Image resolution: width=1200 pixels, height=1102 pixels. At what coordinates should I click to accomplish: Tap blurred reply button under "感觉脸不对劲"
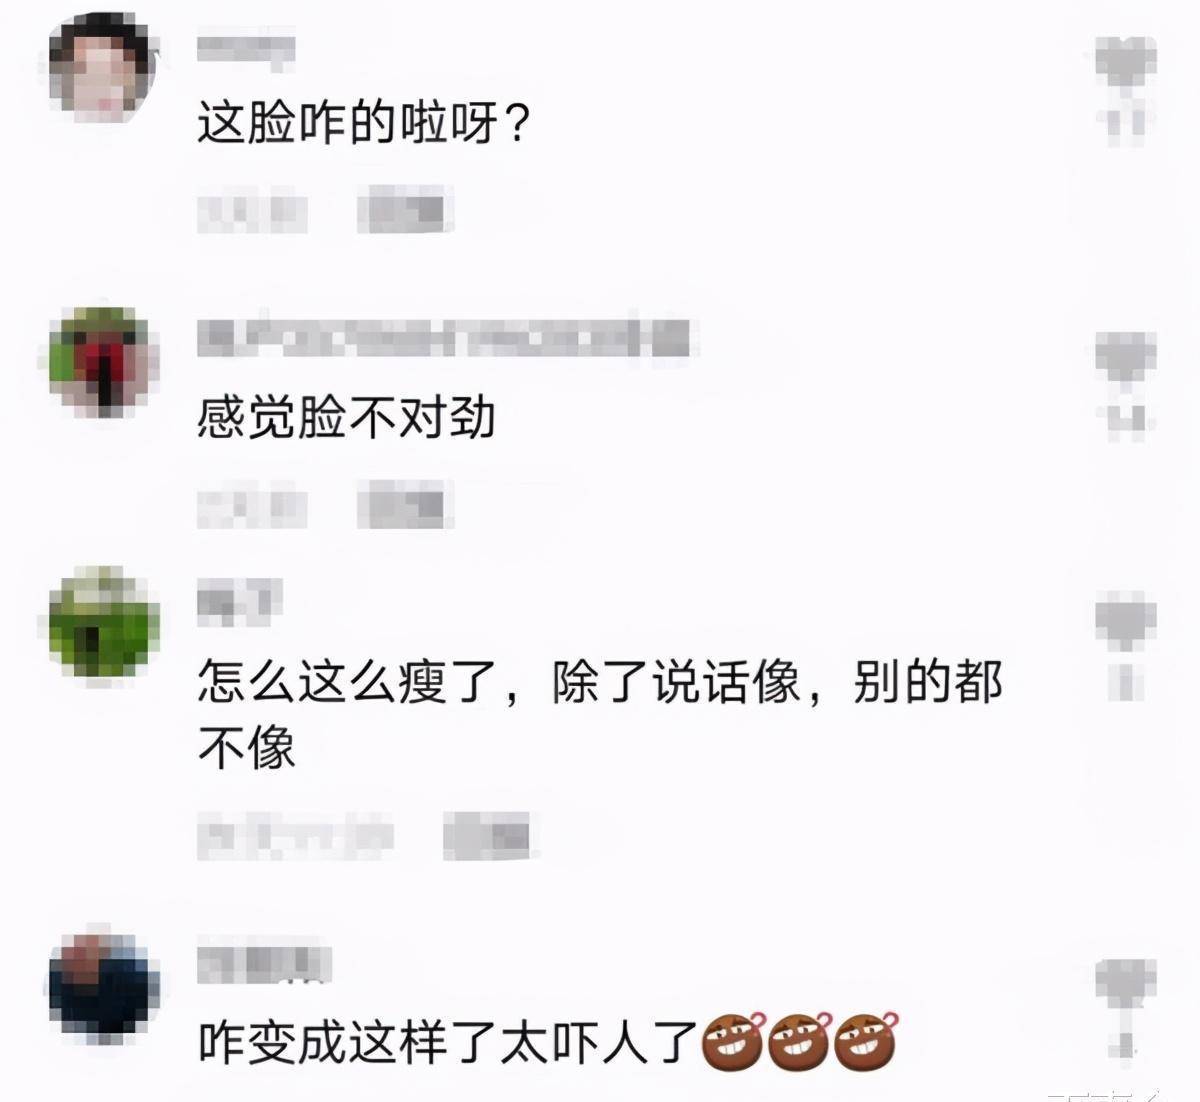pos(405,506)
